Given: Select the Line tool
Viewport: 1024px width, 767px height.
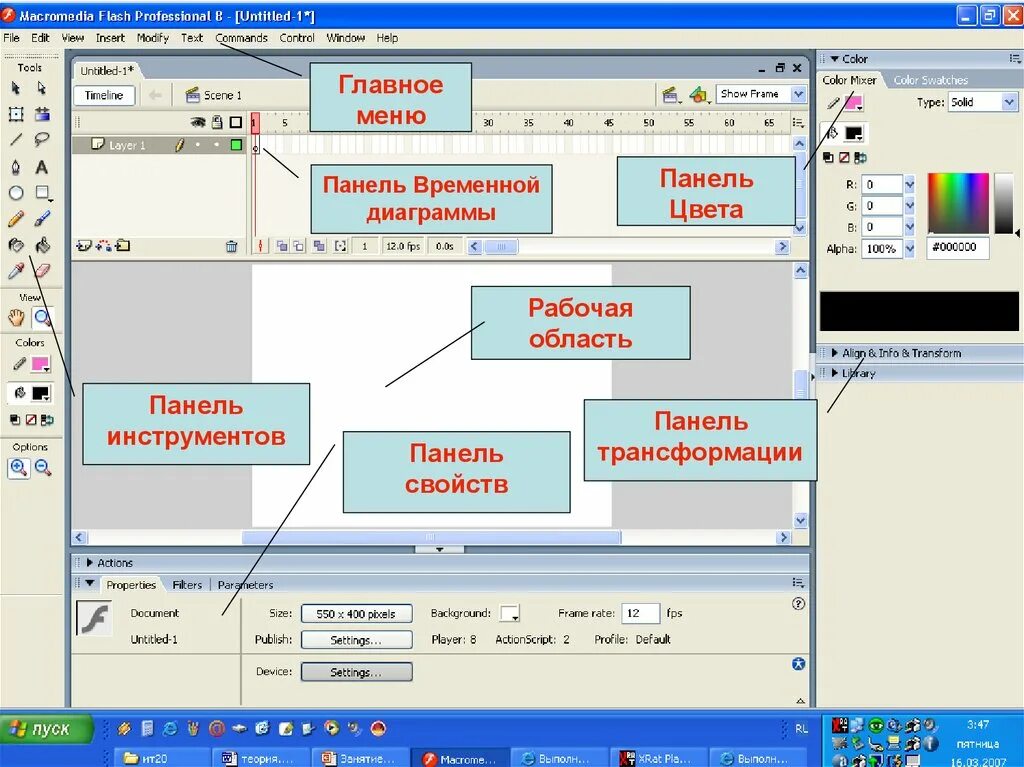Looking at the screenshot, I should [x=16, y=140].
